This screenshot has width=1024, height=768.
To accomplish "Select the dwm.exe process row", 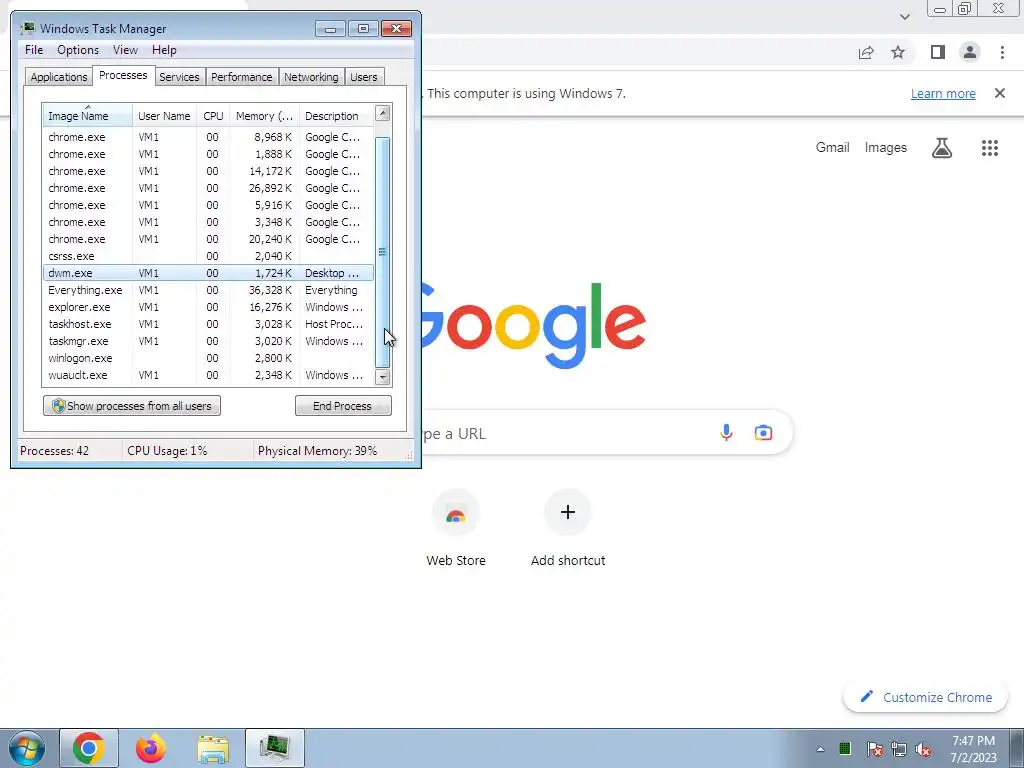I will click(x=208, y=273).
